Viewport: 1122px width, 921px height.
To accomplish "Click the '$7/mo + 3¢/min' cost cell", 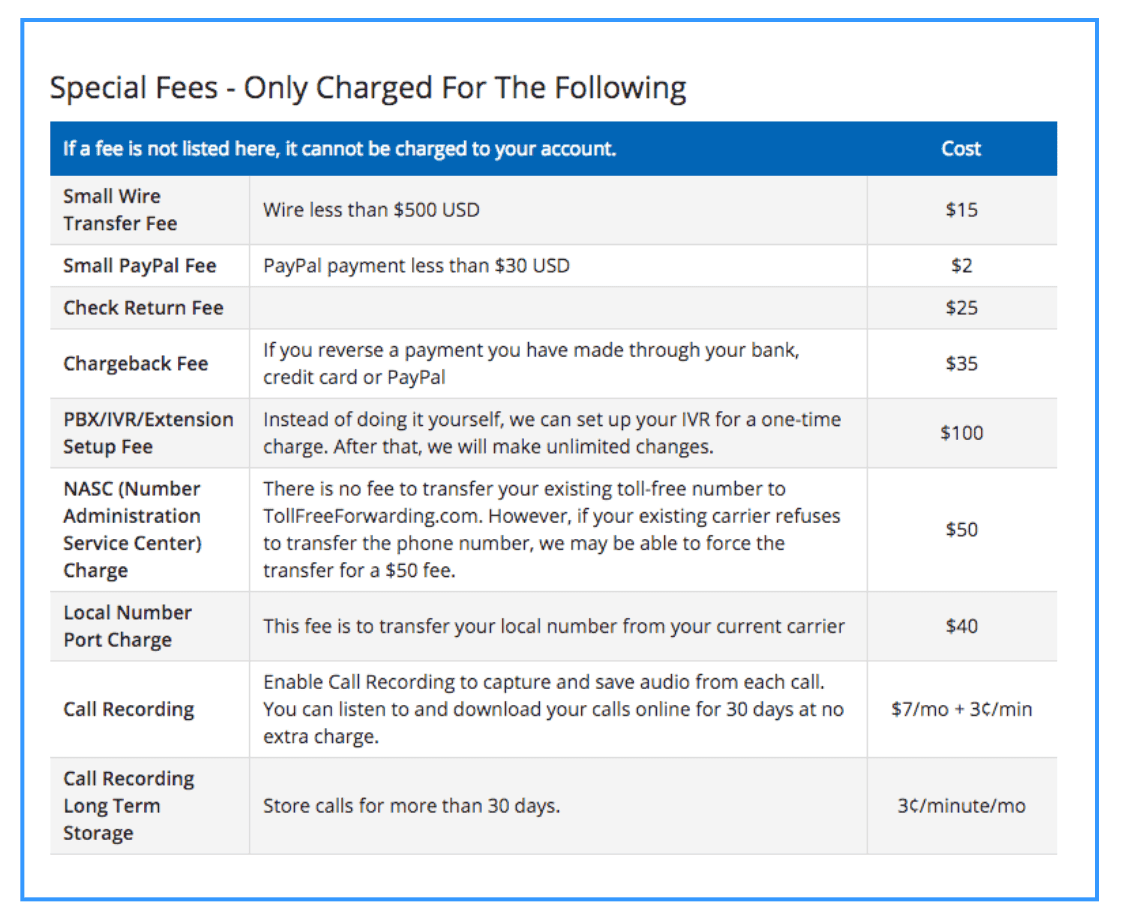I will pos(961,709).
